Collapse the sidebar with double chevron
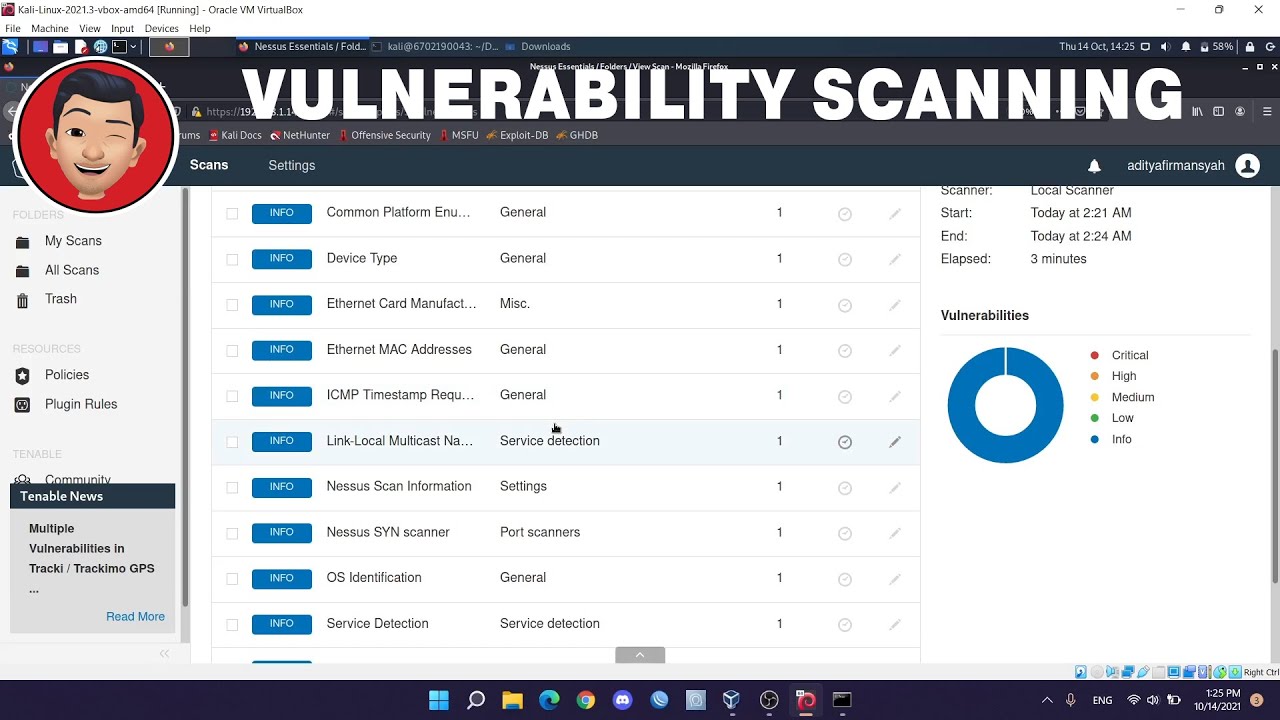 coord(164,654)
